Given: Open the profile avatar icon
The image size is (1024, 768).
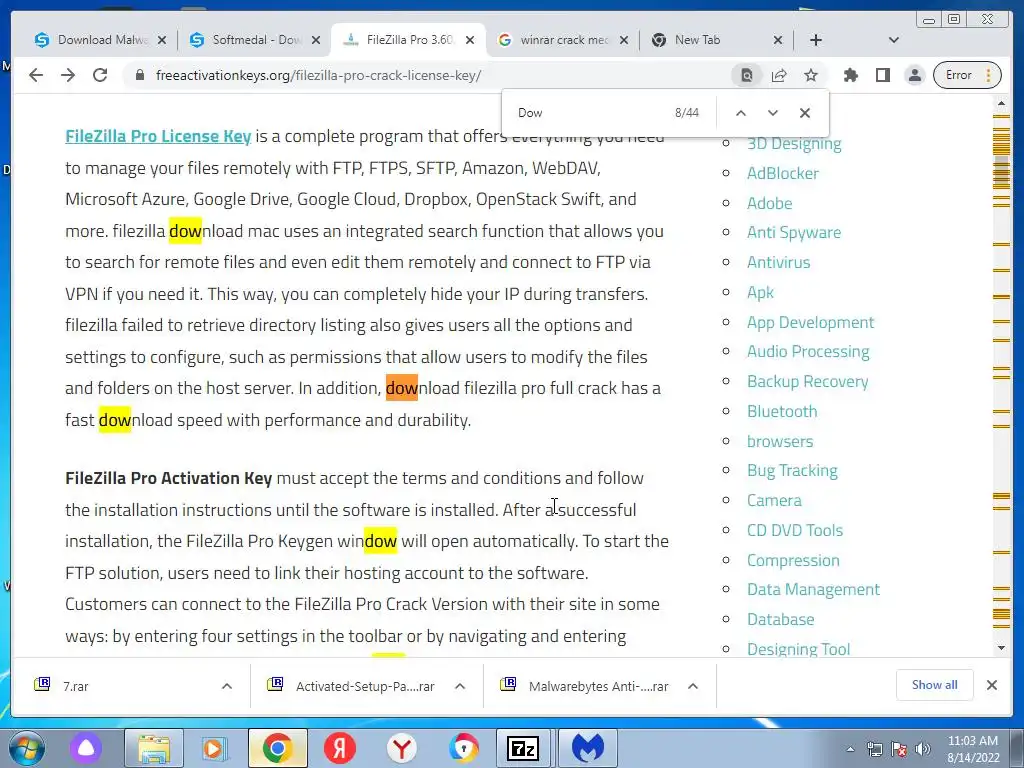Looking at the screenshot, I should point(915,75).
